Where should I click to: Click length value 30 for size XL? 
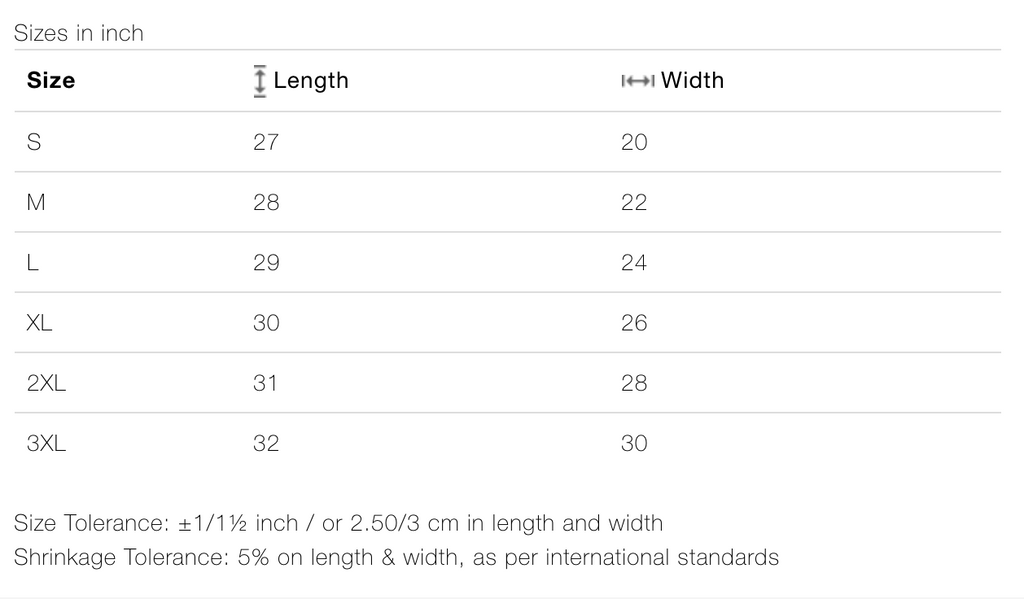[266, 323]
